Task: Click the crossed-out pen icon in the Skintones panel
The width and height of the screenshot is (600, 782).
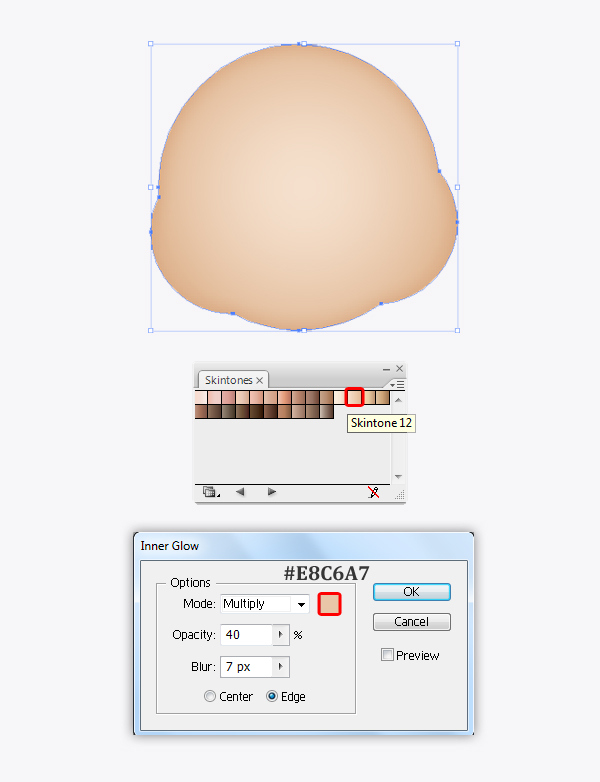Action: 373,492
